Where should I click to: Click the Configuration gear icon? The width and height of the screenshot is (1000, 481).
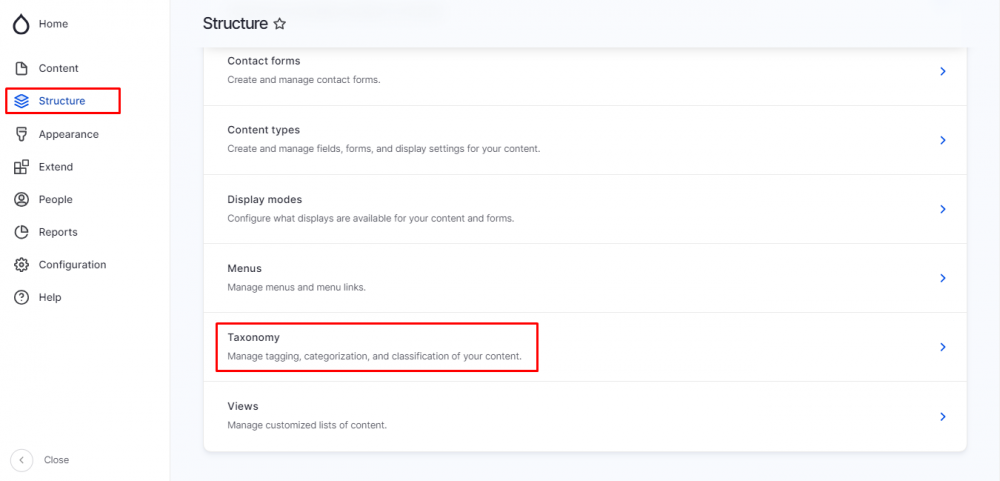click(21, 265)
